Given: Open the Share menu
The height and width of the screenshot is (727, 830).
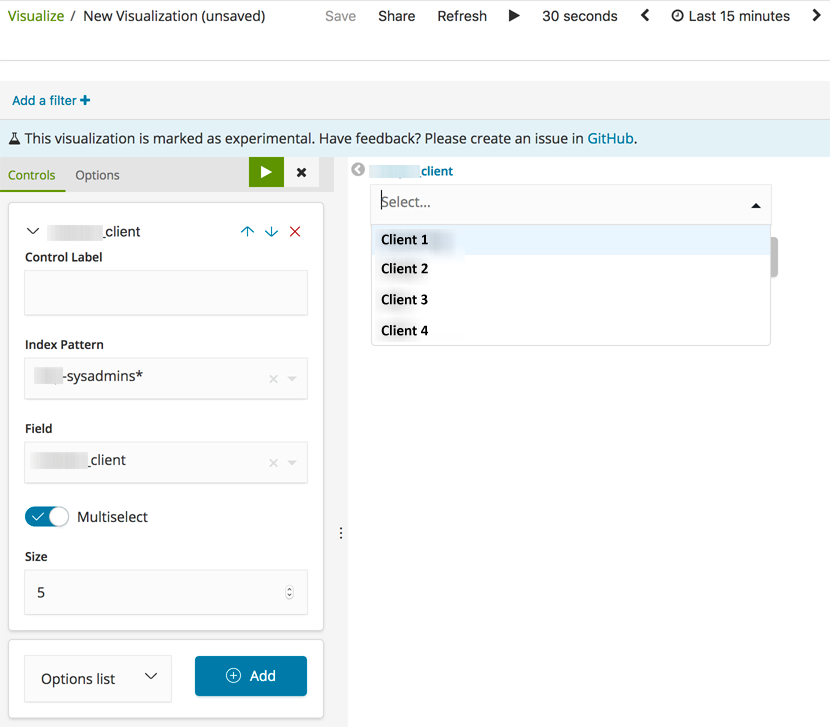Looking at the screenshot, I should point(396,16).
